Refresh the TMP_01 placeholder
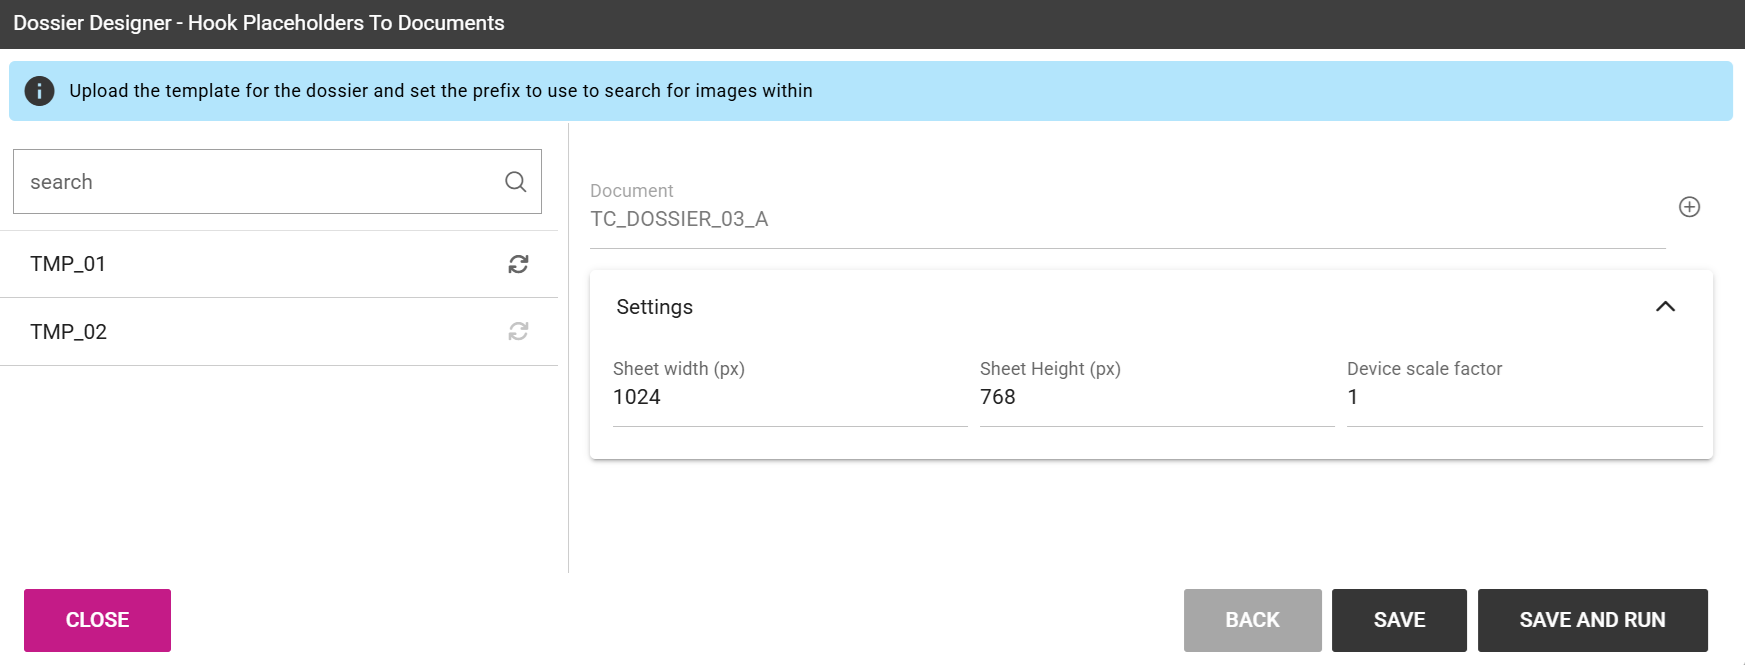The image size is (1745, 665). (518, 264)
